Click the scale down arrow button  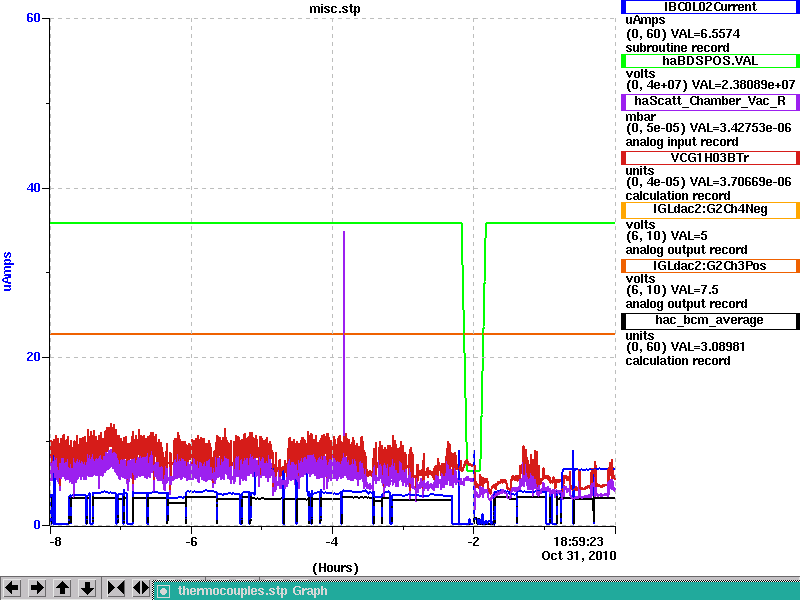pos(88,588)
